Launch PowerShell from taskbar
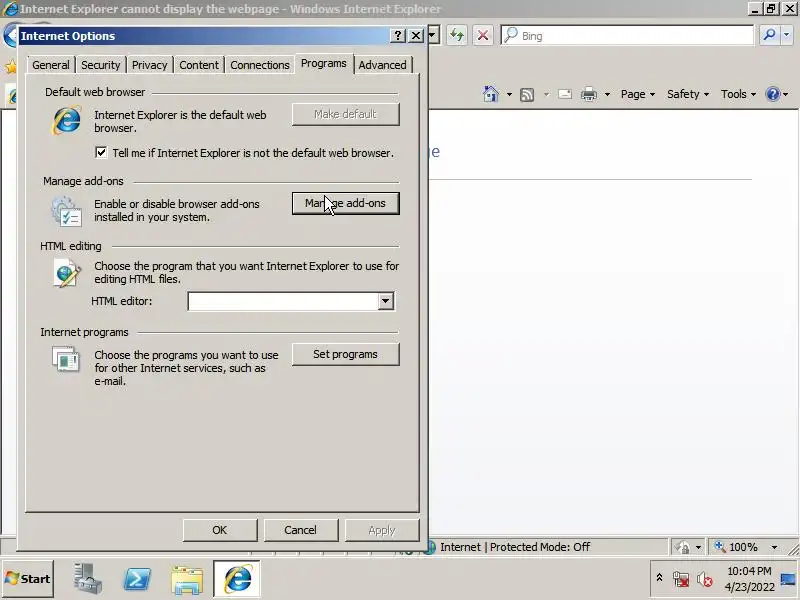The height and width of the screenshot is (600, 800). pos(137,579)
